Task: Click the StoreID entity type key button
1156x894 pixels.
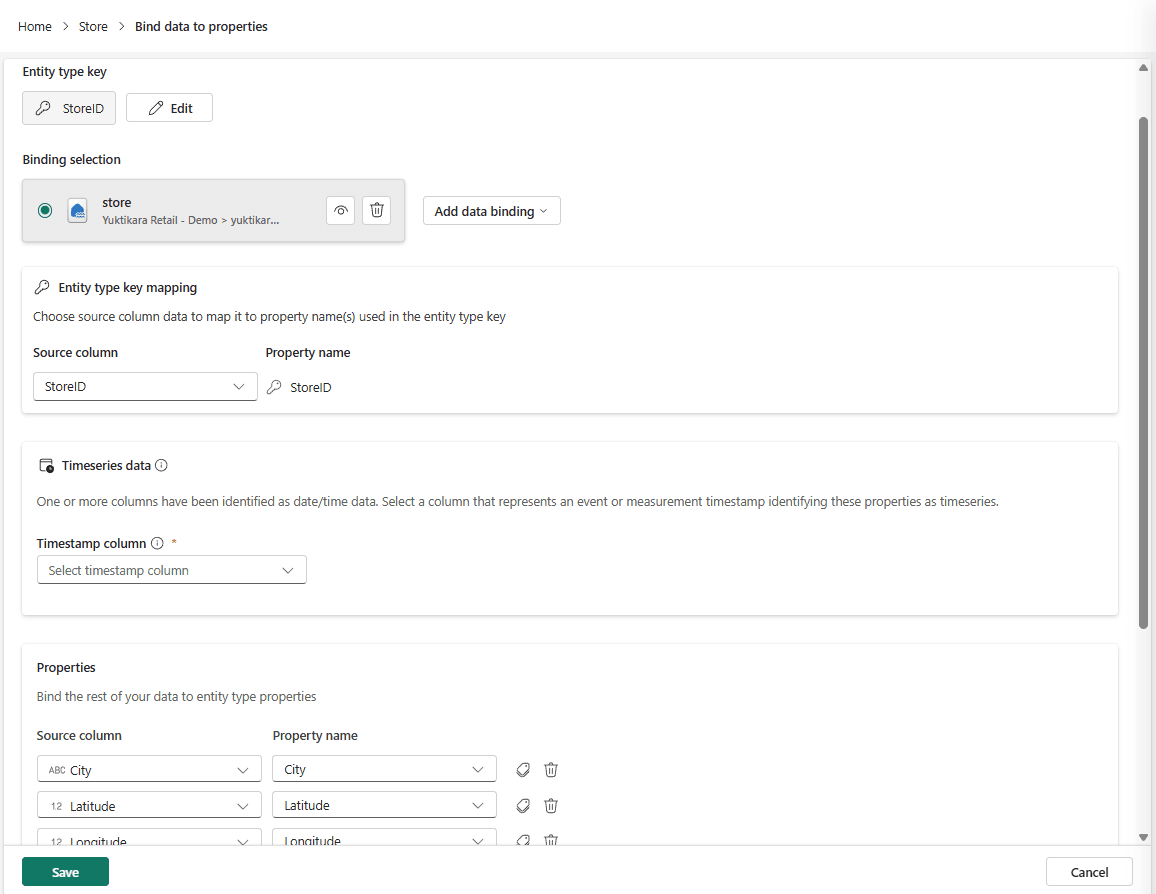Action: 69,108
